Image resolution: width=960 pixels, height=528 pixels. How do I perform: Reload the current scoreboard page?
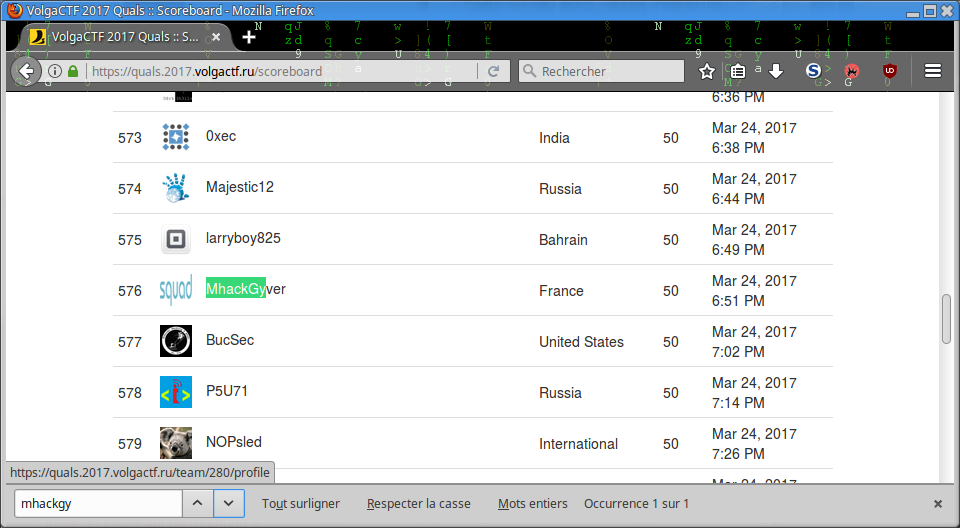(x=493, y=71)
